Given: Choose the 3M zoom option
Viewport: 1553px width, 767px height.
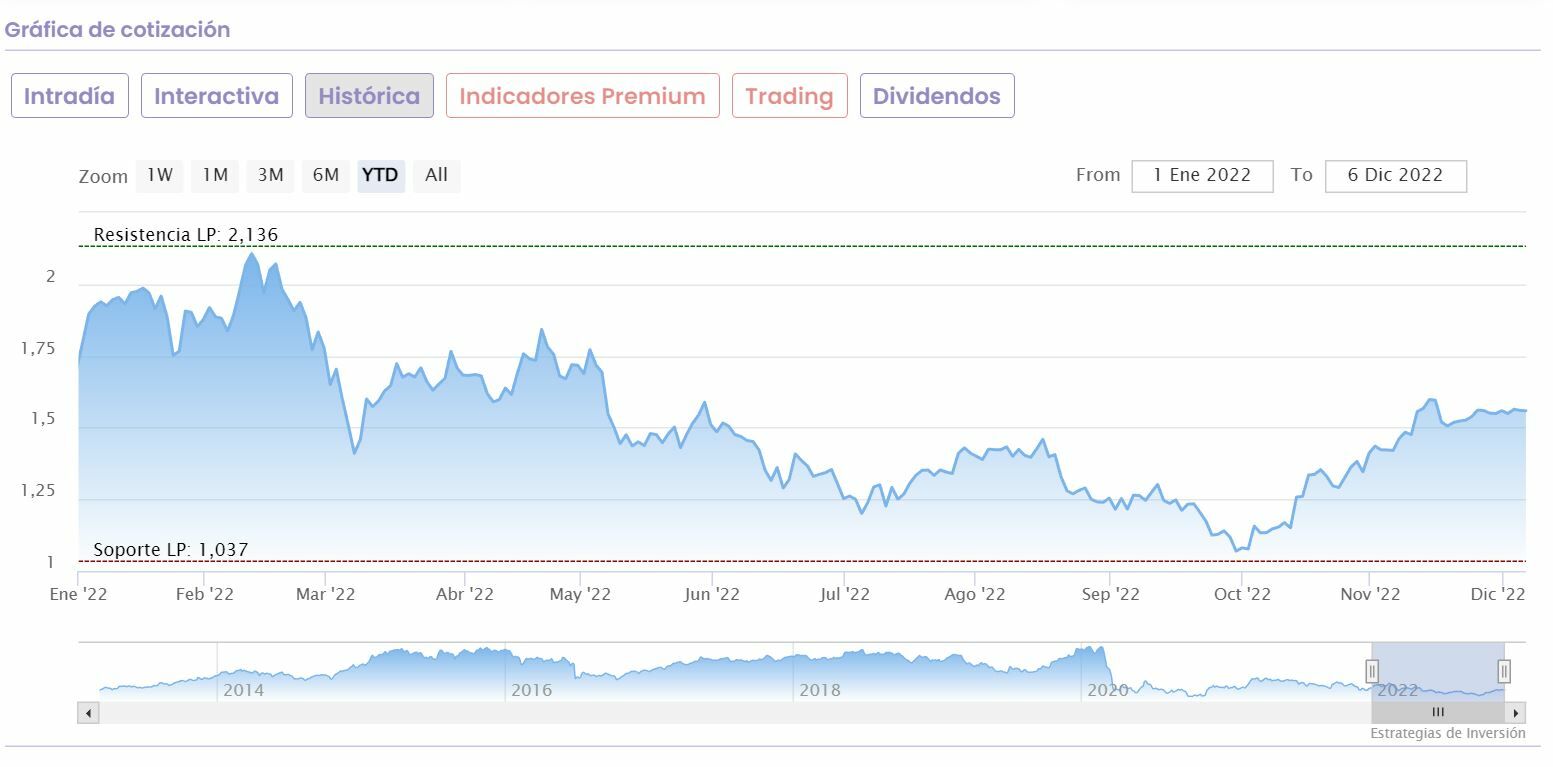Looking at the screenshot, I should click(270, 175).
